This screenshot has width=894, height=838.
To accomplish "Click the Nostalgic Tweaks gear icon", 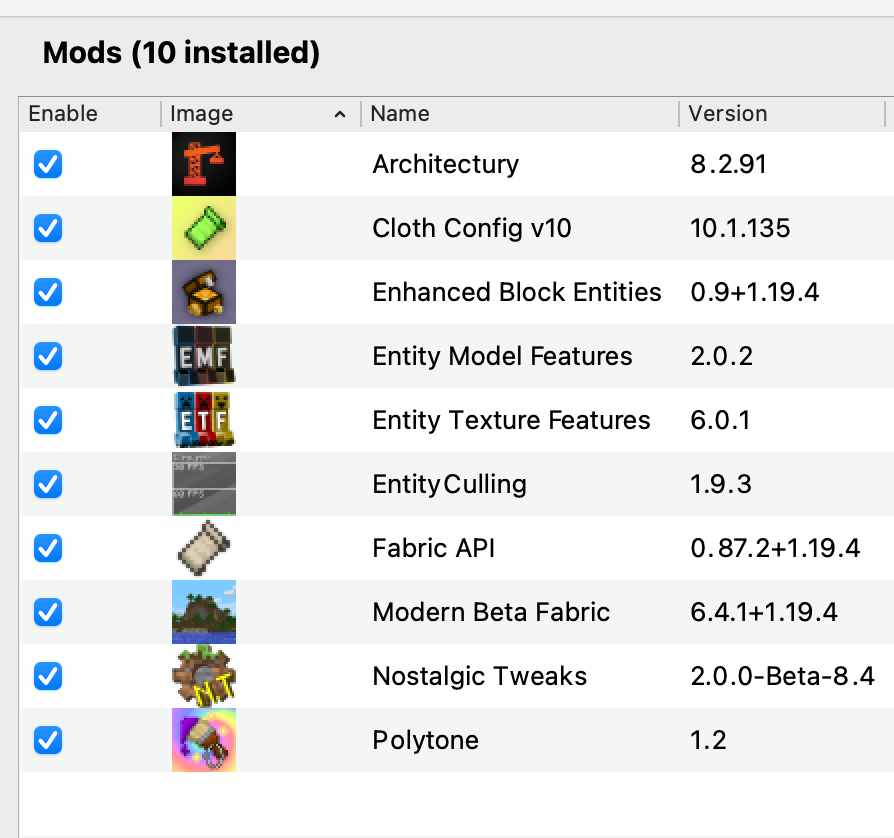I will pyautogui.click(x=204, y=676).
